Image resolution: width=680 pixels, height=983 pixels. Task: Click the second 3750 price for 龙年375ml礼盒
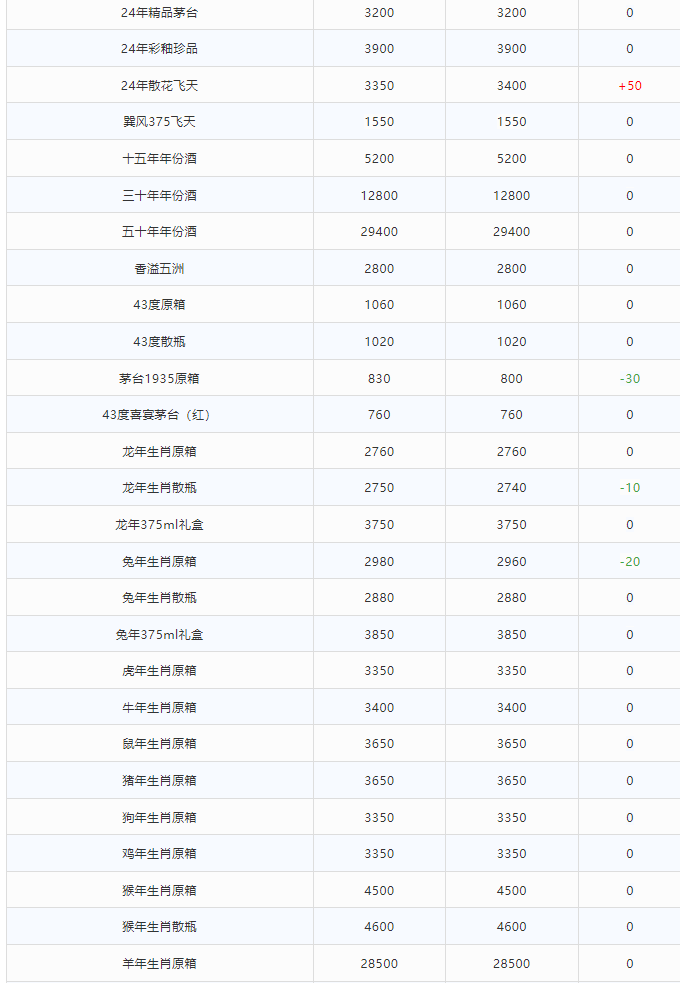[511, 525]
